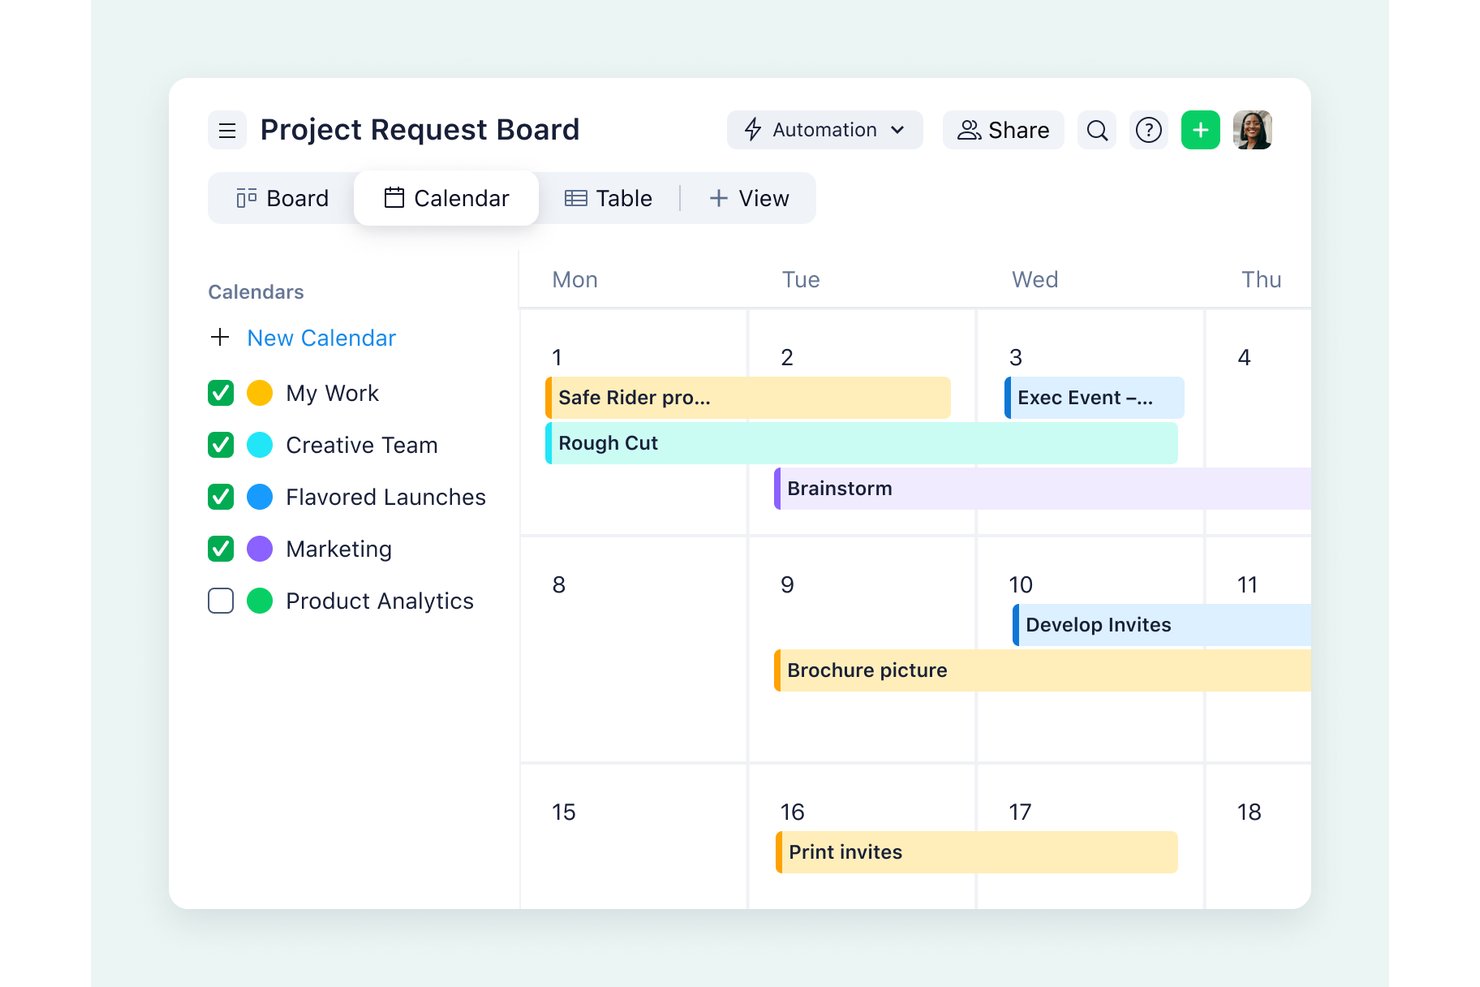Click the people icon on the Share button
Image resolution: width=1480 pixels, height=987 pixels.
click(969, 130)
